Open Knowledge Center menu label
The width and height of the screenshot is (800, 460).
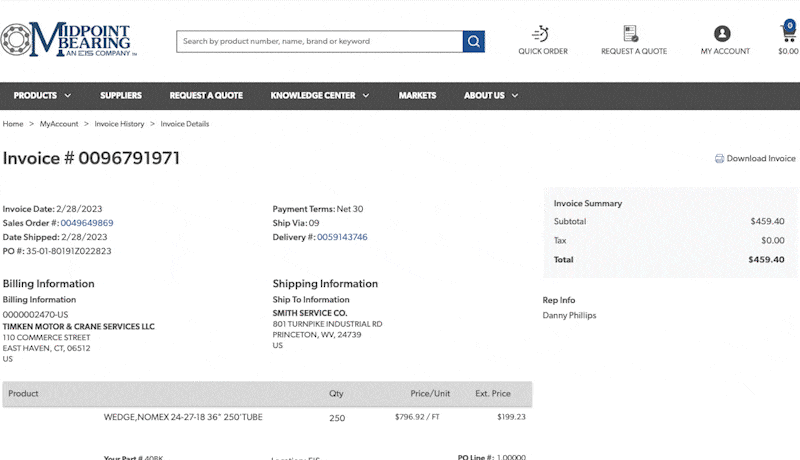[313, 95]
